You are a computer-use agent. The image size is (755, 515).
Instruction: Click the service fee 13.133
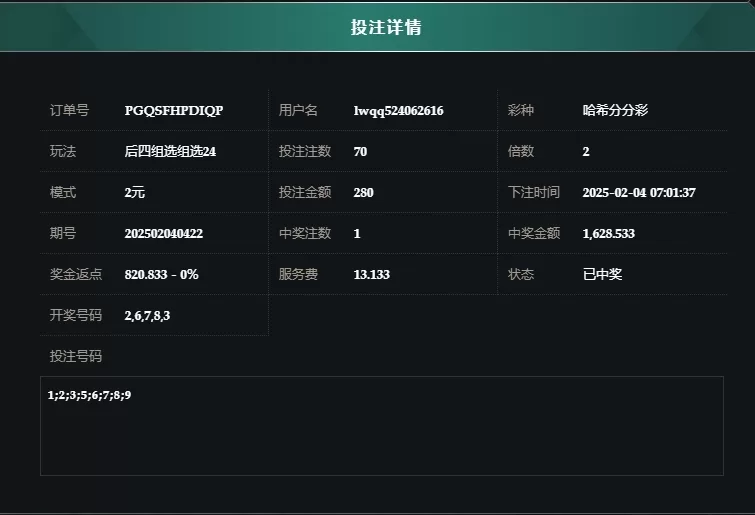click(372, 274)
